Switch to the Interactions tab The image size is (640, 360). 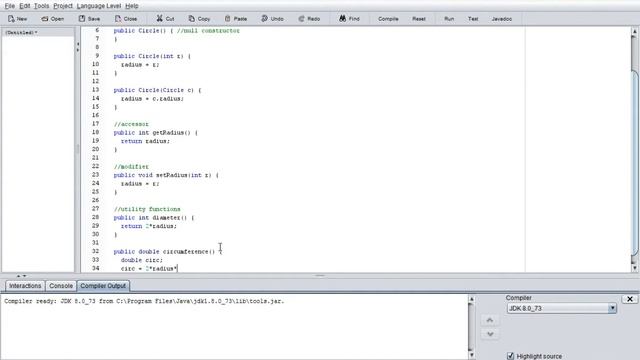point(25,286)
